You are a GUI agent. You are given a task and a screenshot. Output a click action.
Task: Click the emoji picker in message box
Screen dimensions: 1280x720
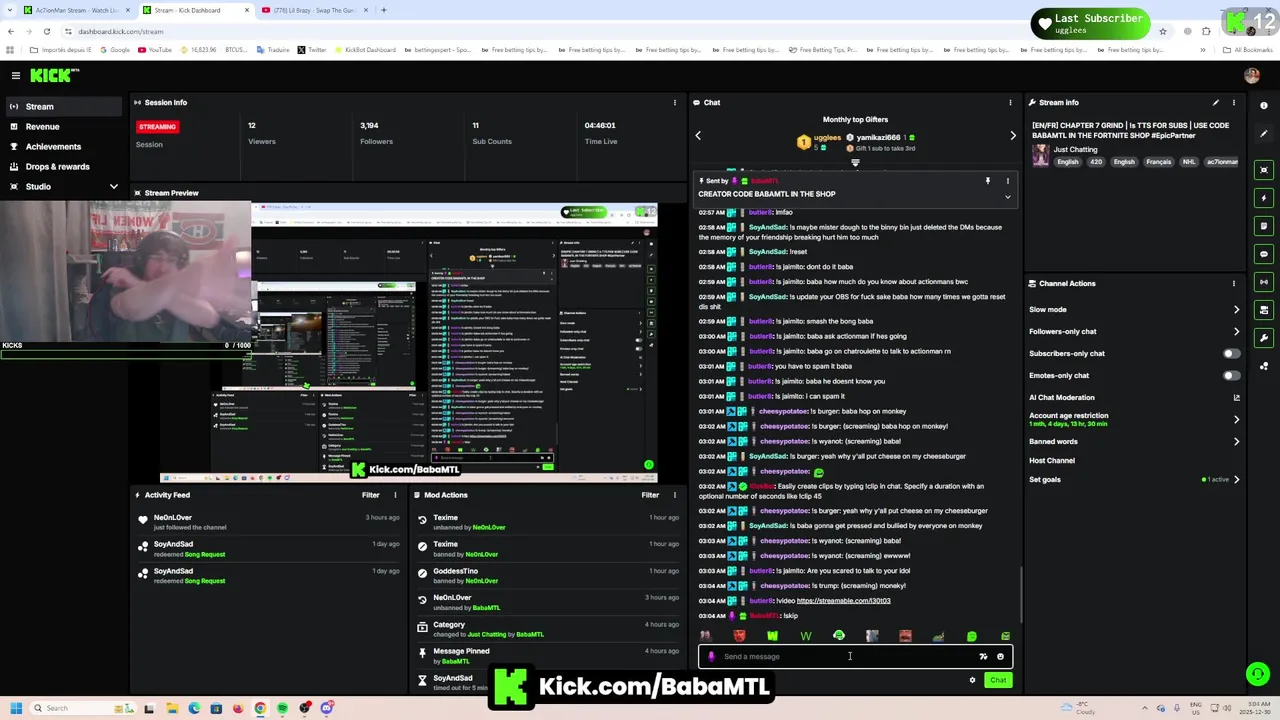(1000, 657)
